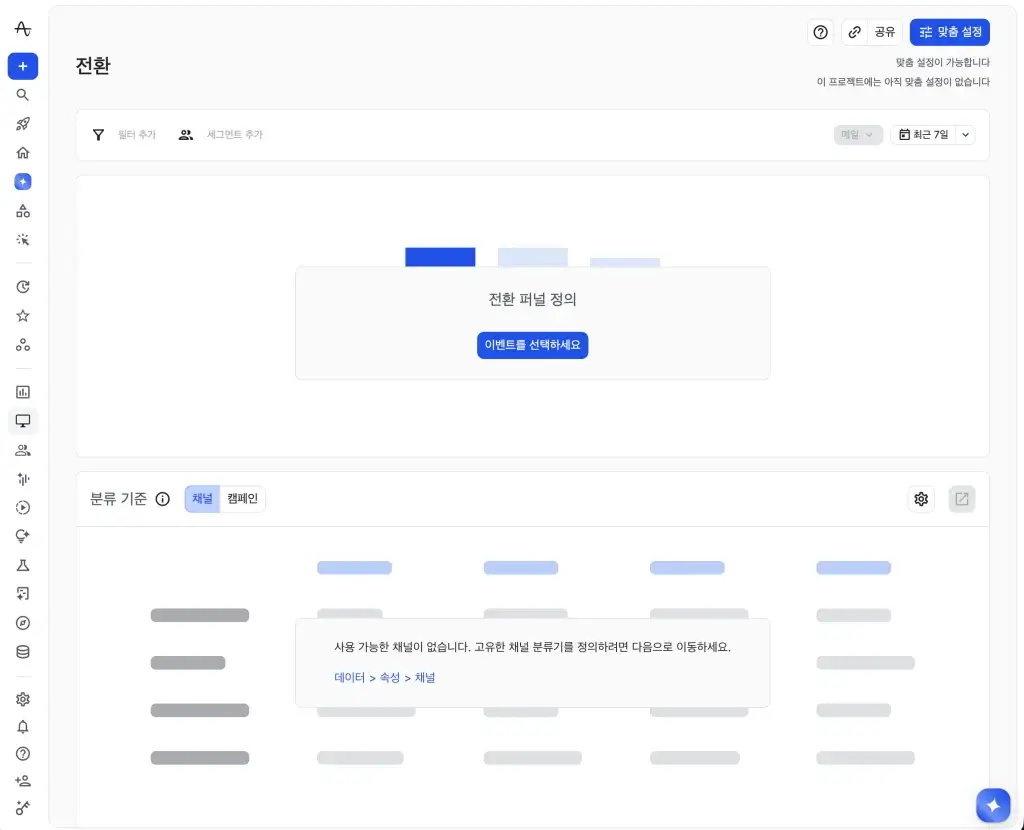The width and height of the screenshot is (1024, 830).
Task: Click the question mark help icon beside 공유
Action: point(820,32)
